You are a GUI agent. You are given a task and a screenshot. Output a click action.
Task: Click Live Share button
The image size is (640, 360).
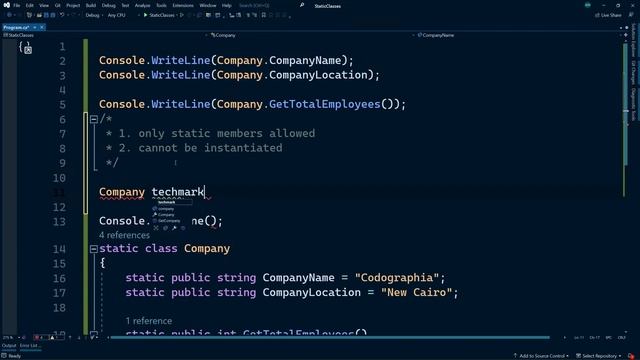pos(608,15)
